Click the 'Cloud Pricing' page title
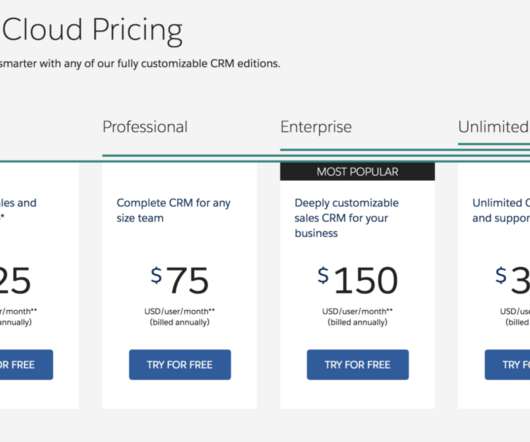Viewport: 530px width, 442px height. tap(92, 30)
